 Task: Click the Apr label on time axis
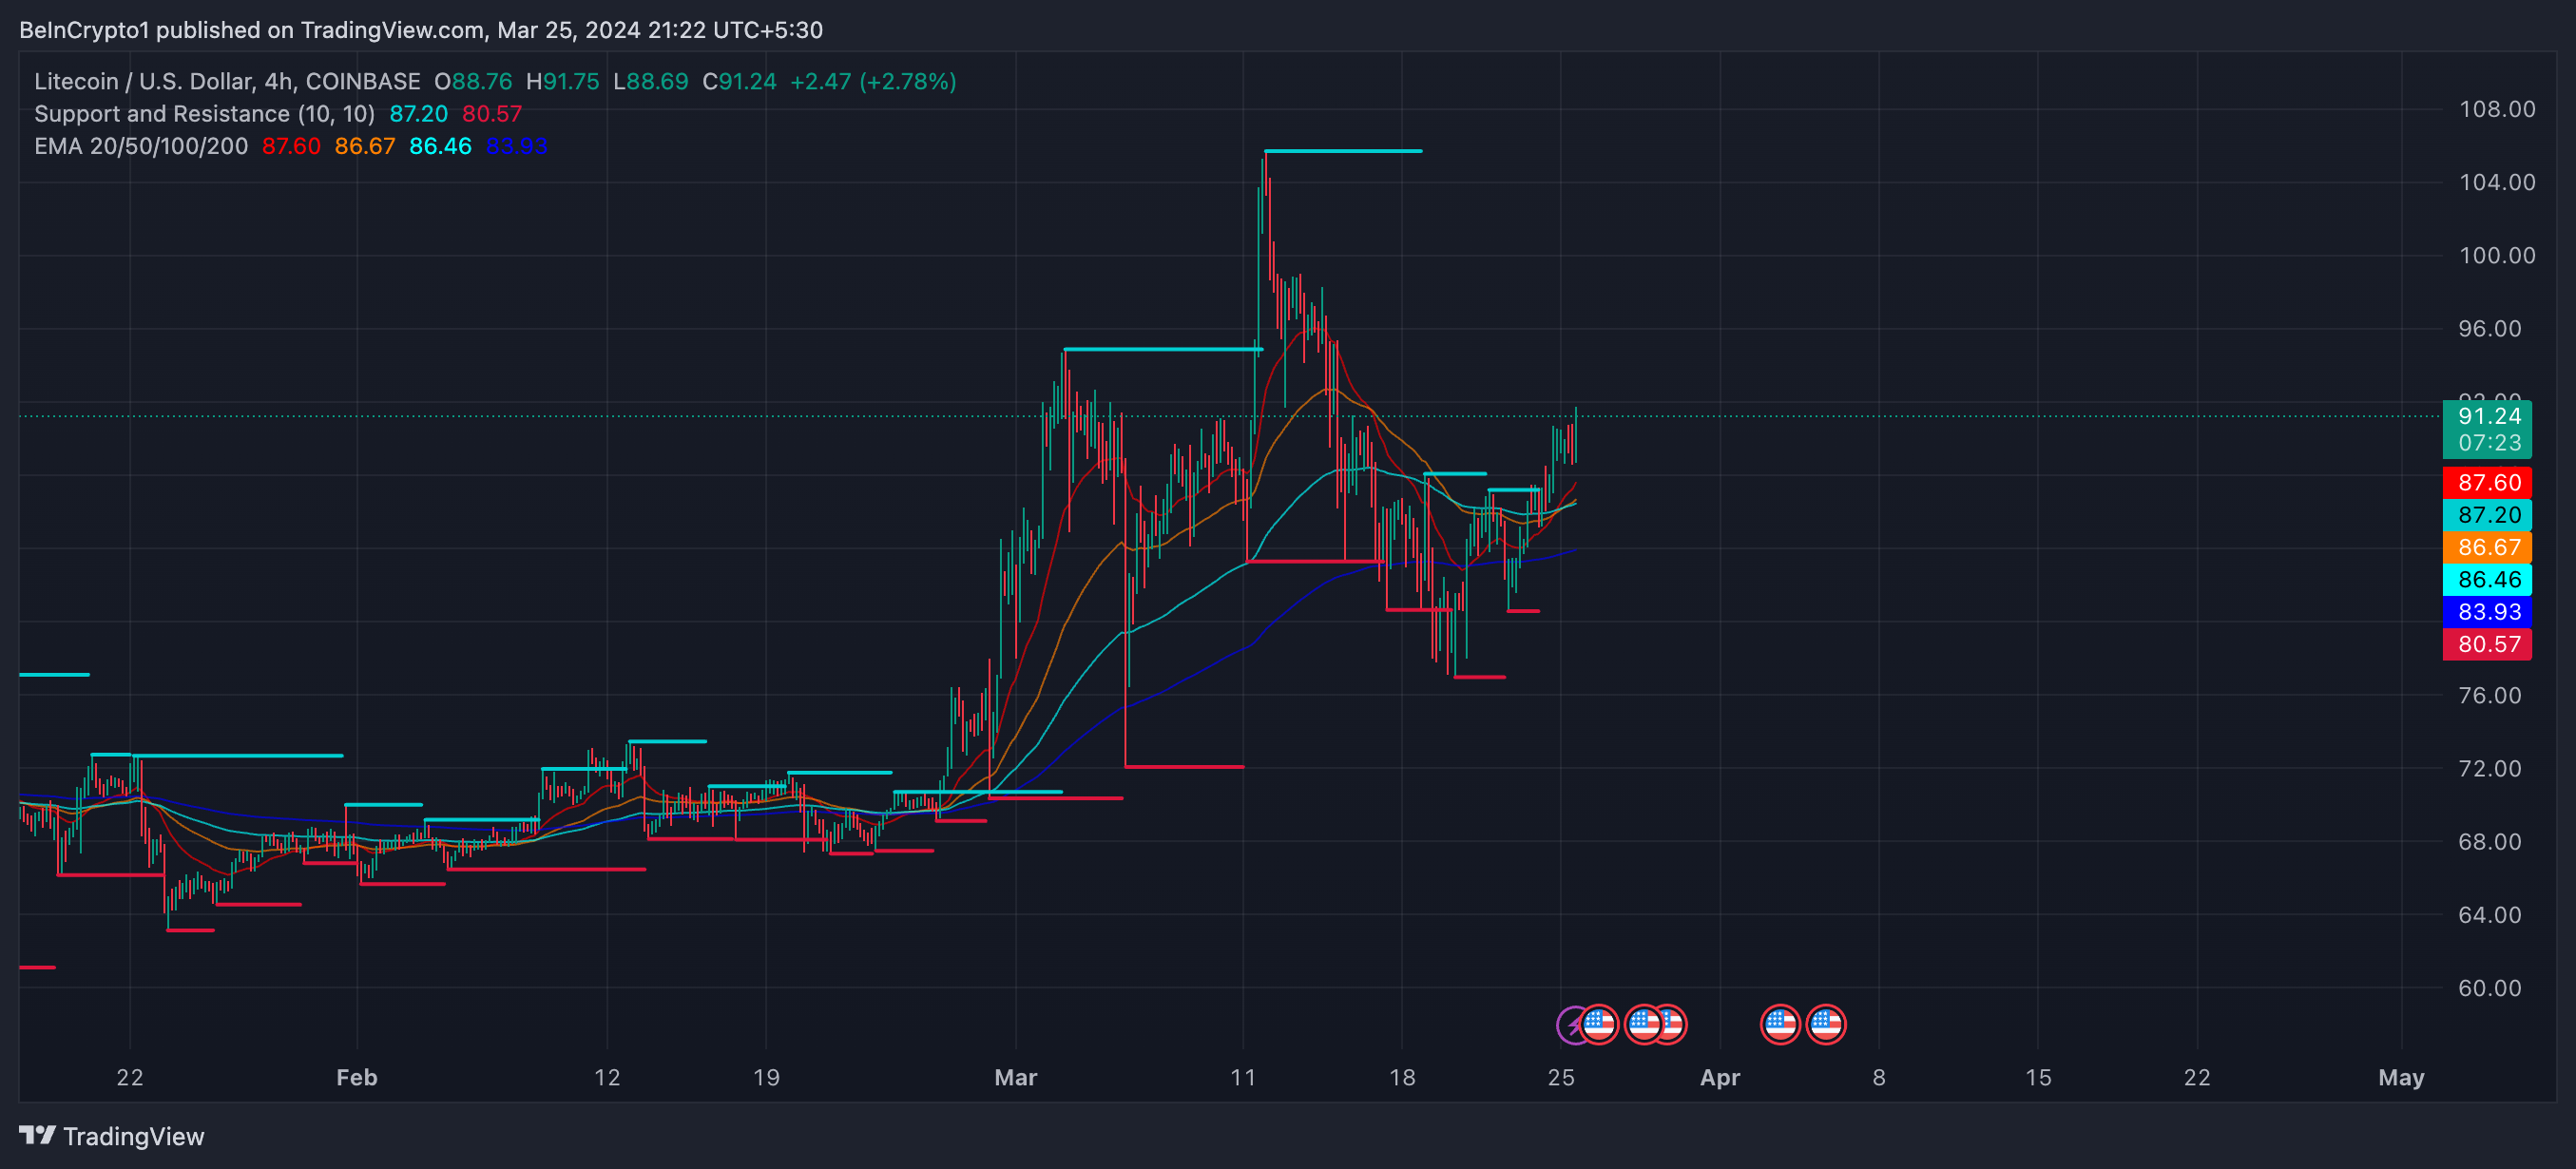tap(1719, 1077)
